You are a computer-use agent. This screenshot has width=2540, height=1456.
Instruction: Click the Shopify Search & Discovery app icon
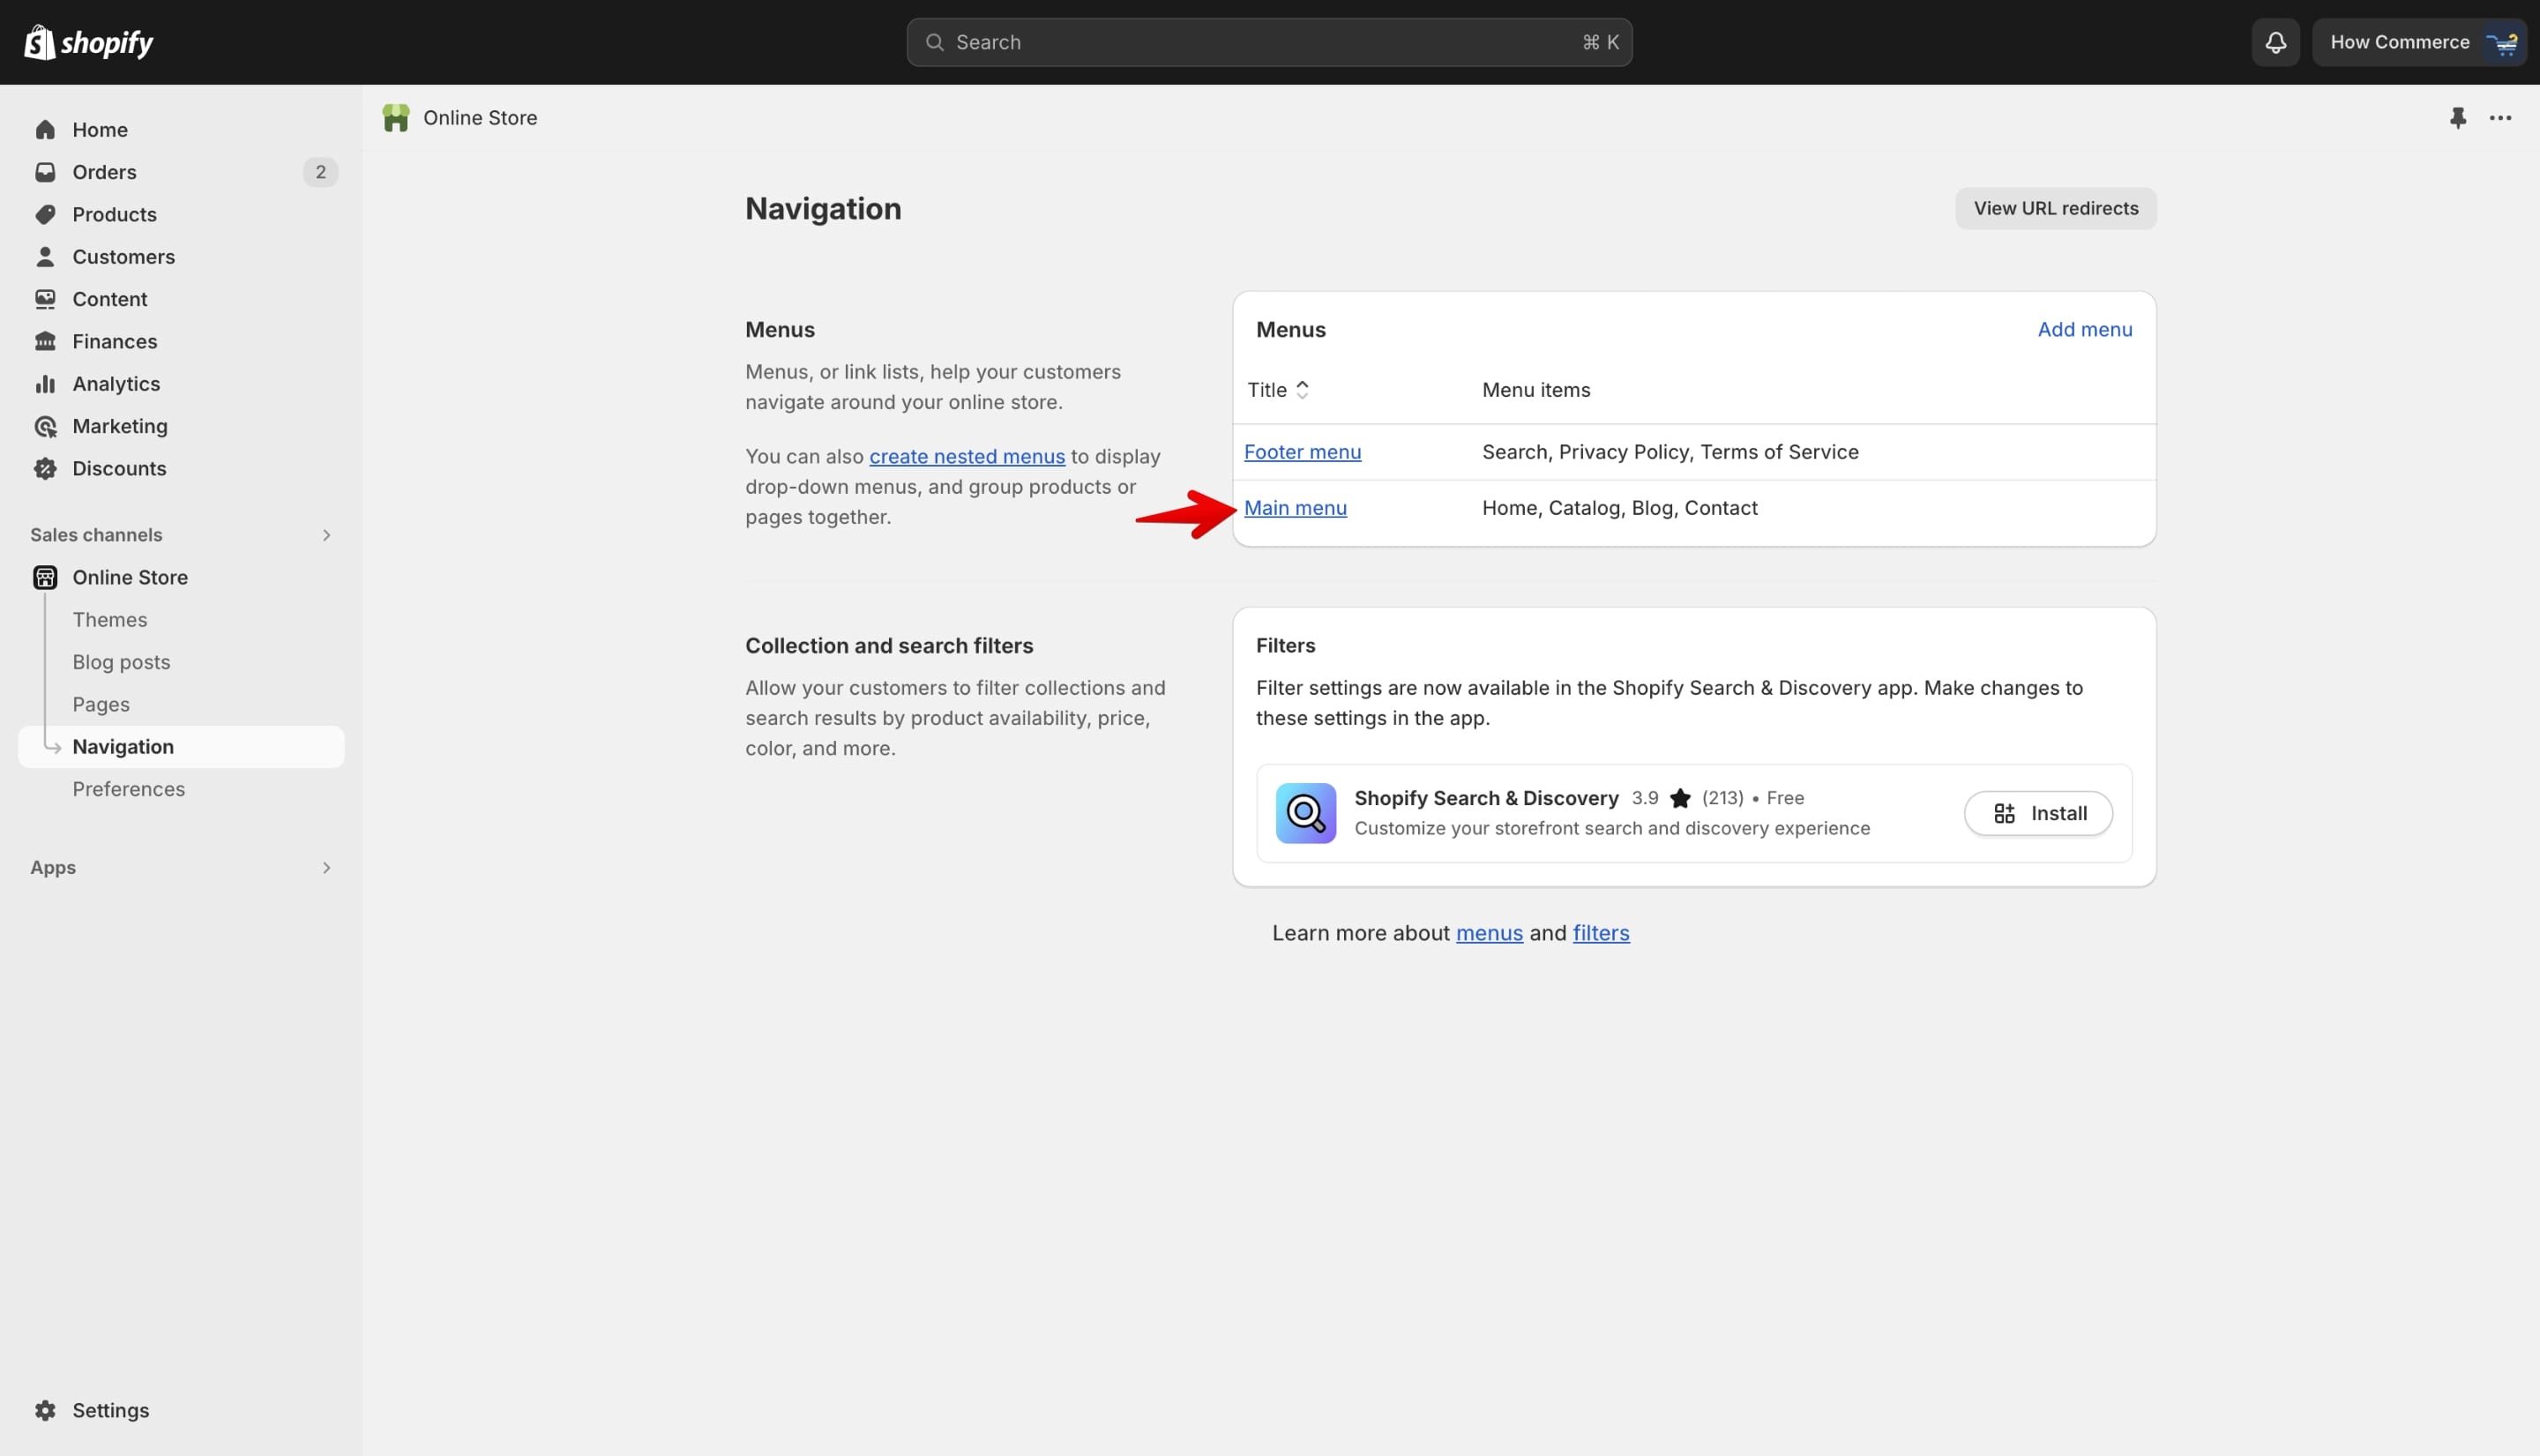pos(1305,813)
